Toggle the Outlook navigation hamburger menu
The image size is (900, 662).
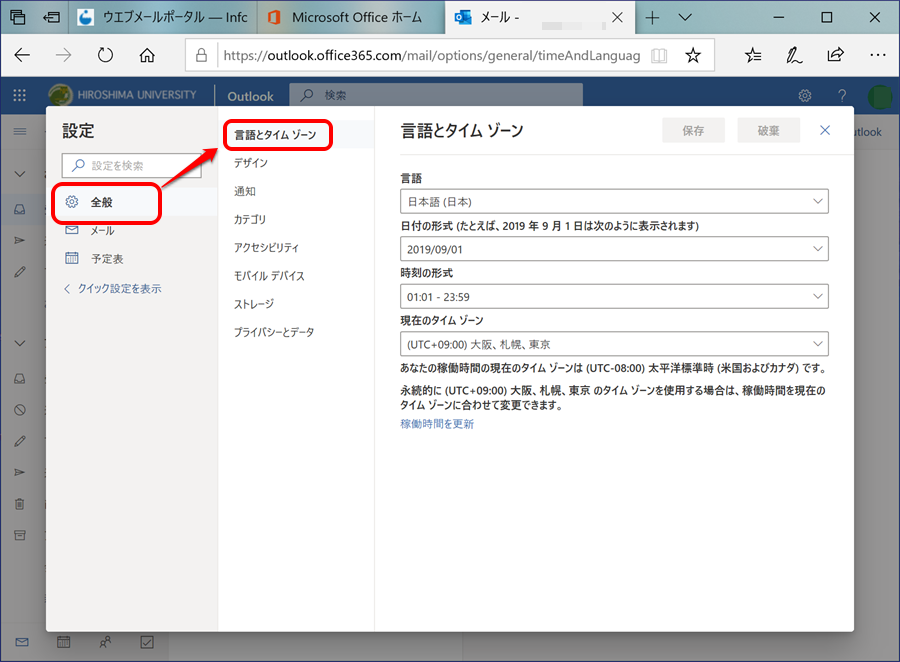coord(20,131)
